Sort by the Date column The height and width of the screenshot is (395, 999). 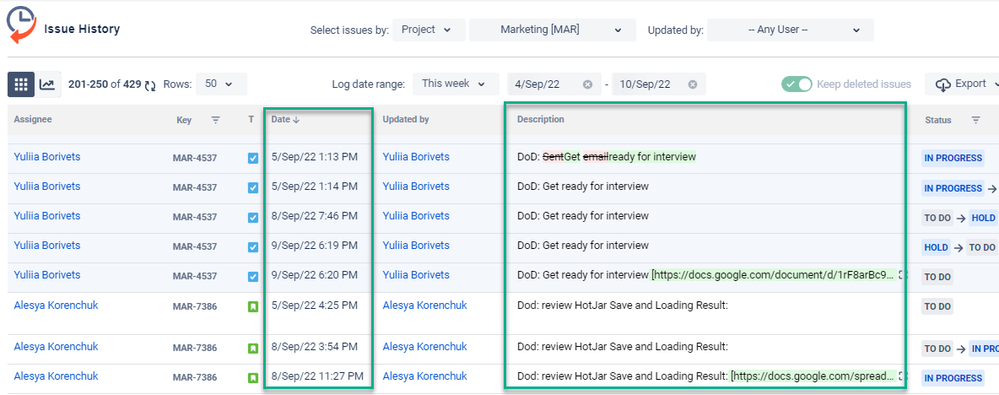(x=285, y=119)
